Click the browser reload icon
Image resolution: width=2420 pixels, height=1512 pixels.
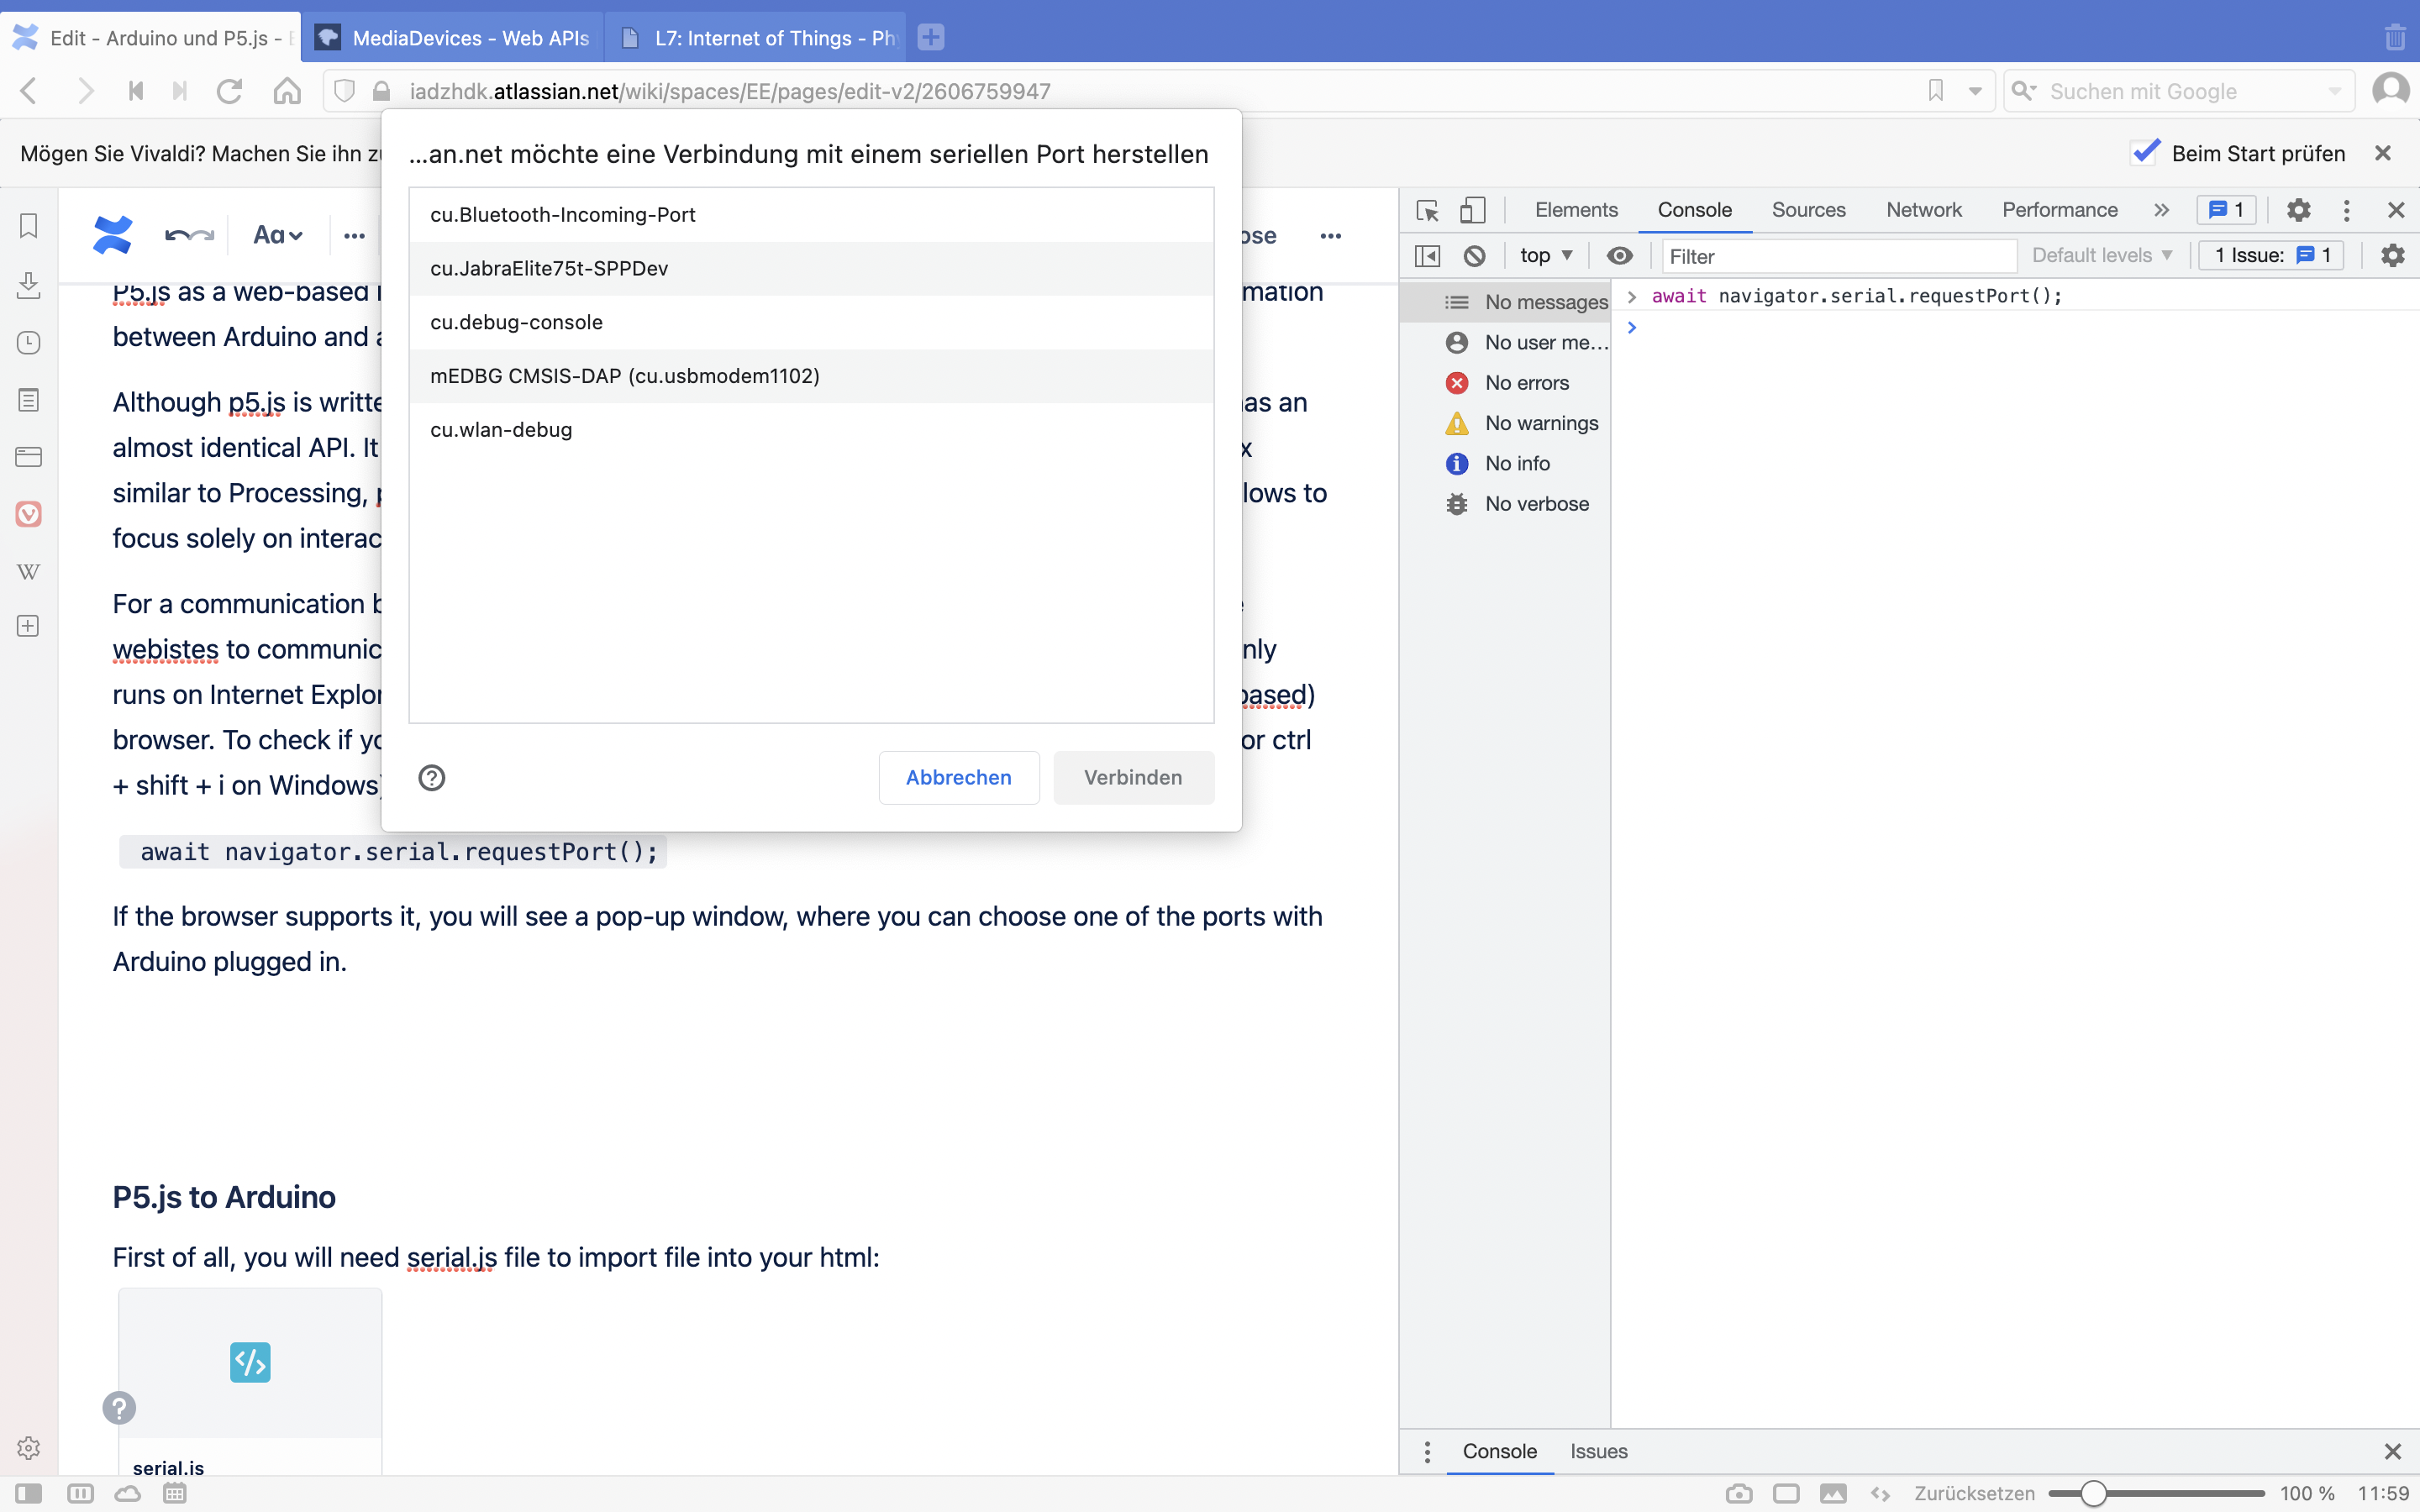[230, 91]
